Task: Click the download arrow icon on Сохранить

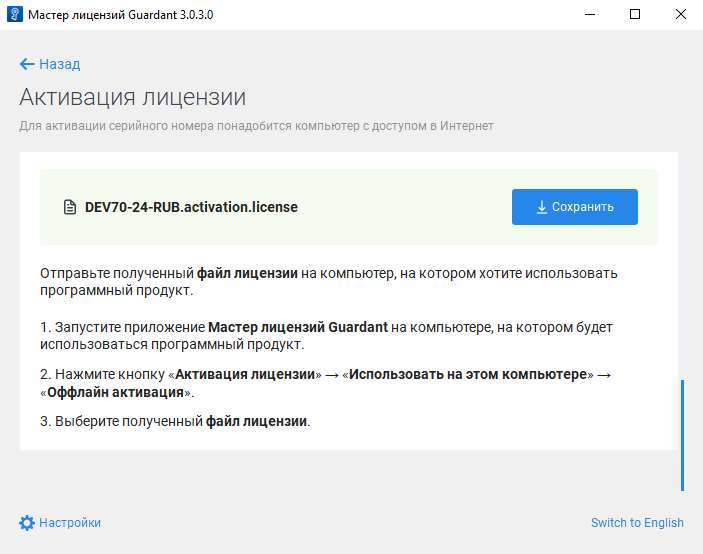Action: 541,208
